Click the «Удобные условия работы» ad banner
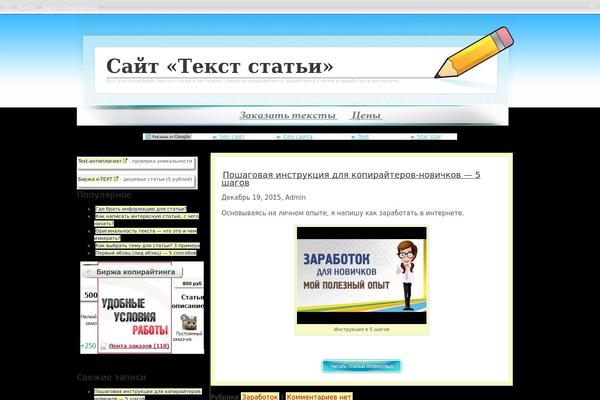The height and width of the screenshot is (400, 600). click(135, 316)
